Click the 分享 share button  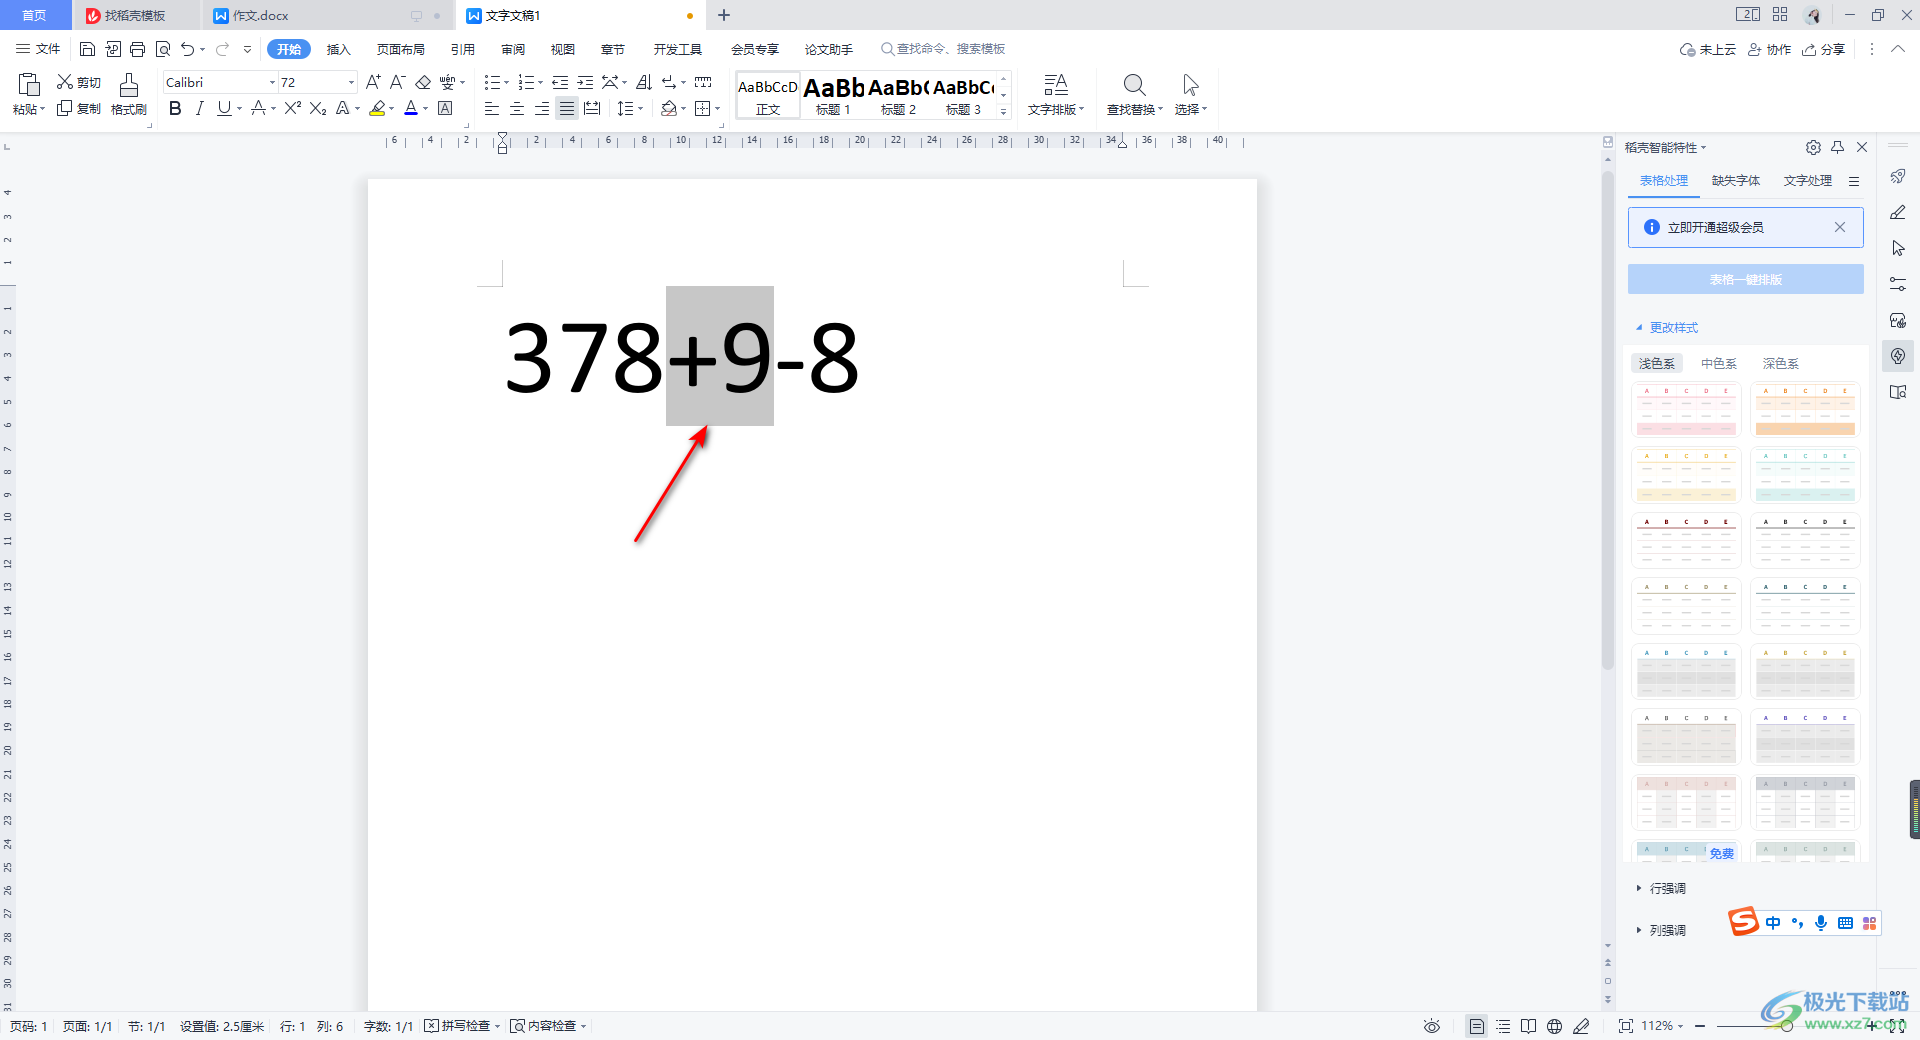click(x=1824, y=49)
